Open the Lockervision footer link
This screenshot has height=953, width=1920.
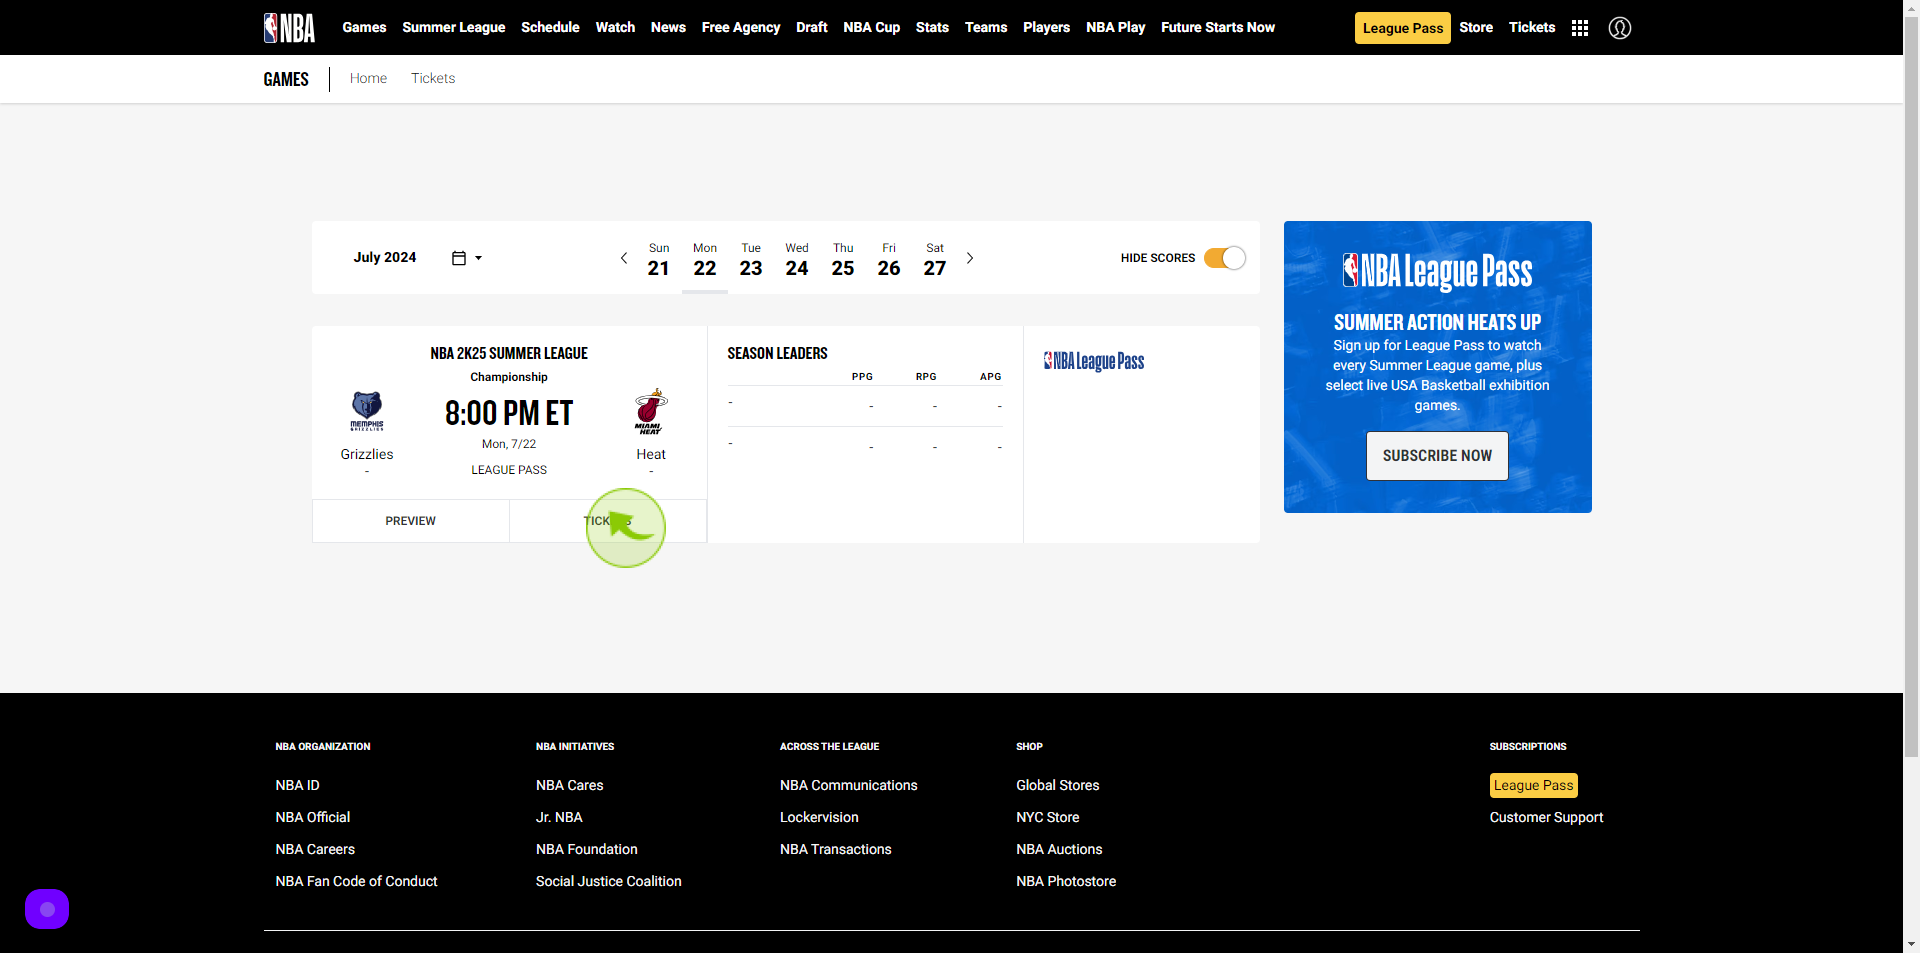[819, 817]
